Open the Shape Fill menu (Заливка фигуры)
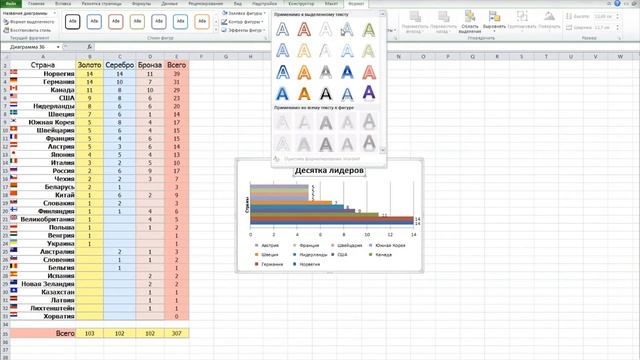Image resolution: width=640 pixels, height=360 pixels. (244, 13)
